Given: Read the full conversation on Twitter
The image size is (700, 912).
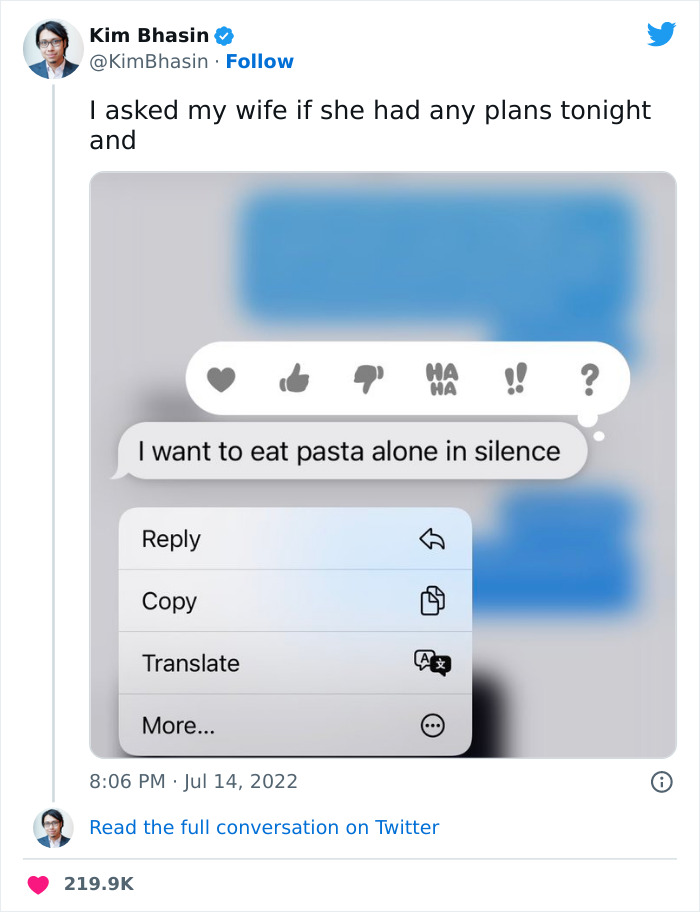Looking at the screenshot, I should click(x=264, y=827).
